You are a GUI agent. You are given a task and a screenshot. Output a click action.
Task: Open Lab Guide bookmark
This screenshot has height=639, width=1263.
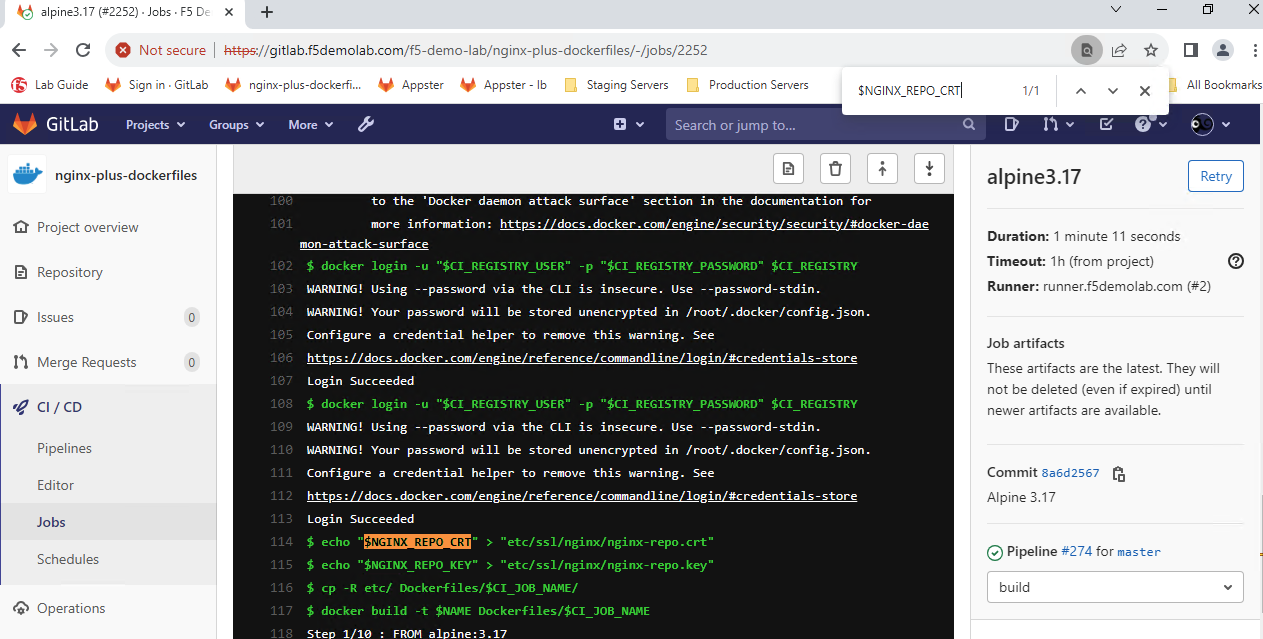50,85
